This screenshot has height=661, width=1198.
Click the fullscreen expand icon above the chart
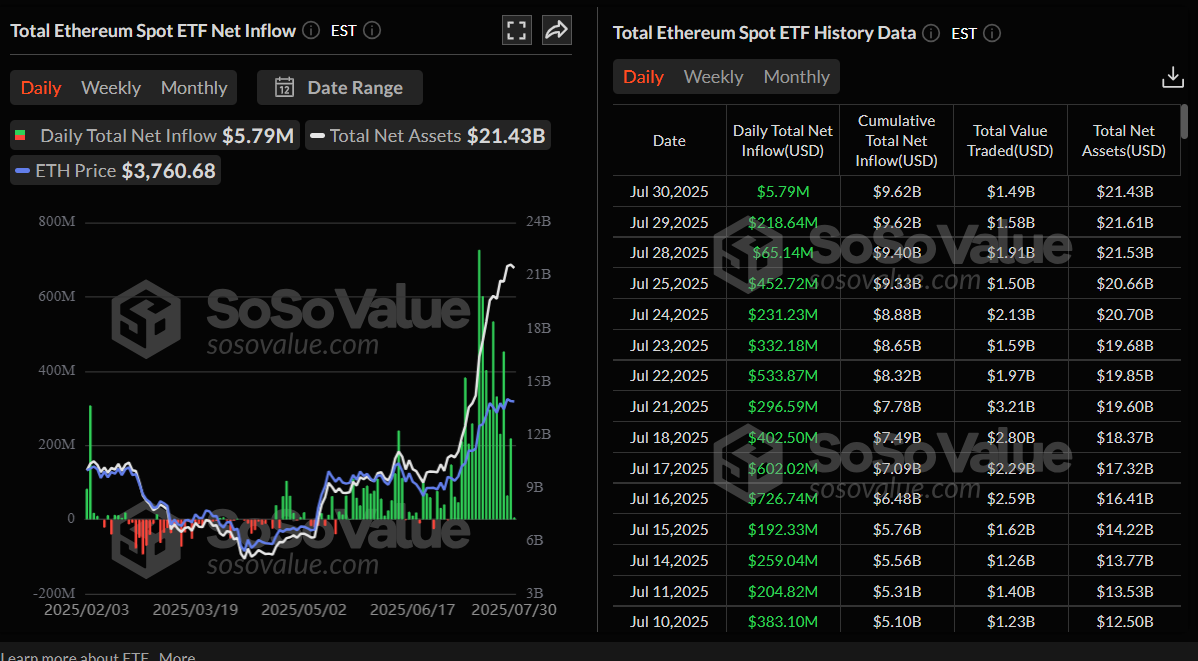[x=516, y=30]
